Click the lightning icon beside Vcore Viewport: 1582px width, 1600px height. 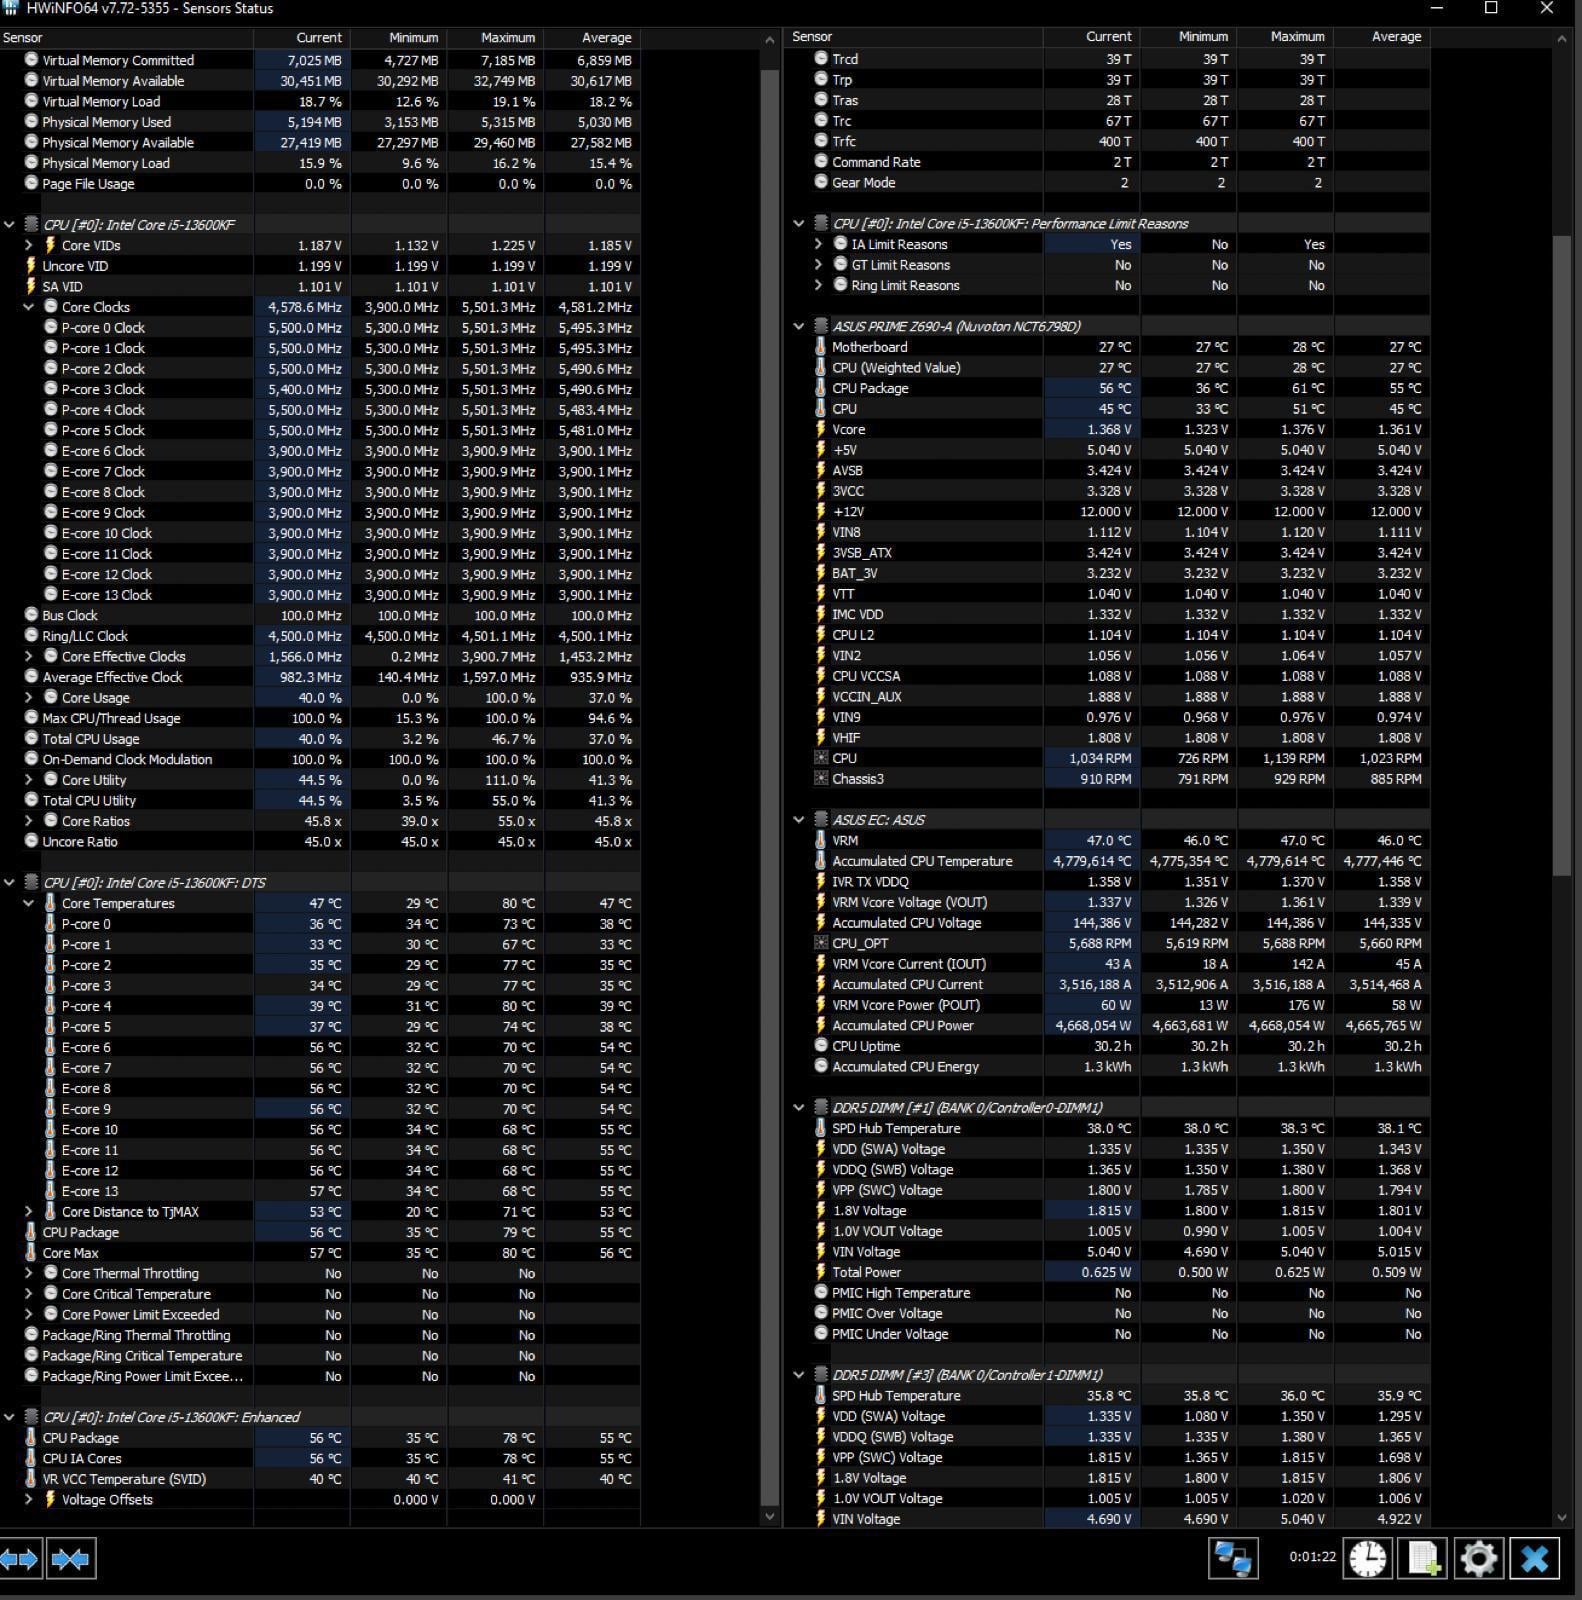[x=821, y=429]
